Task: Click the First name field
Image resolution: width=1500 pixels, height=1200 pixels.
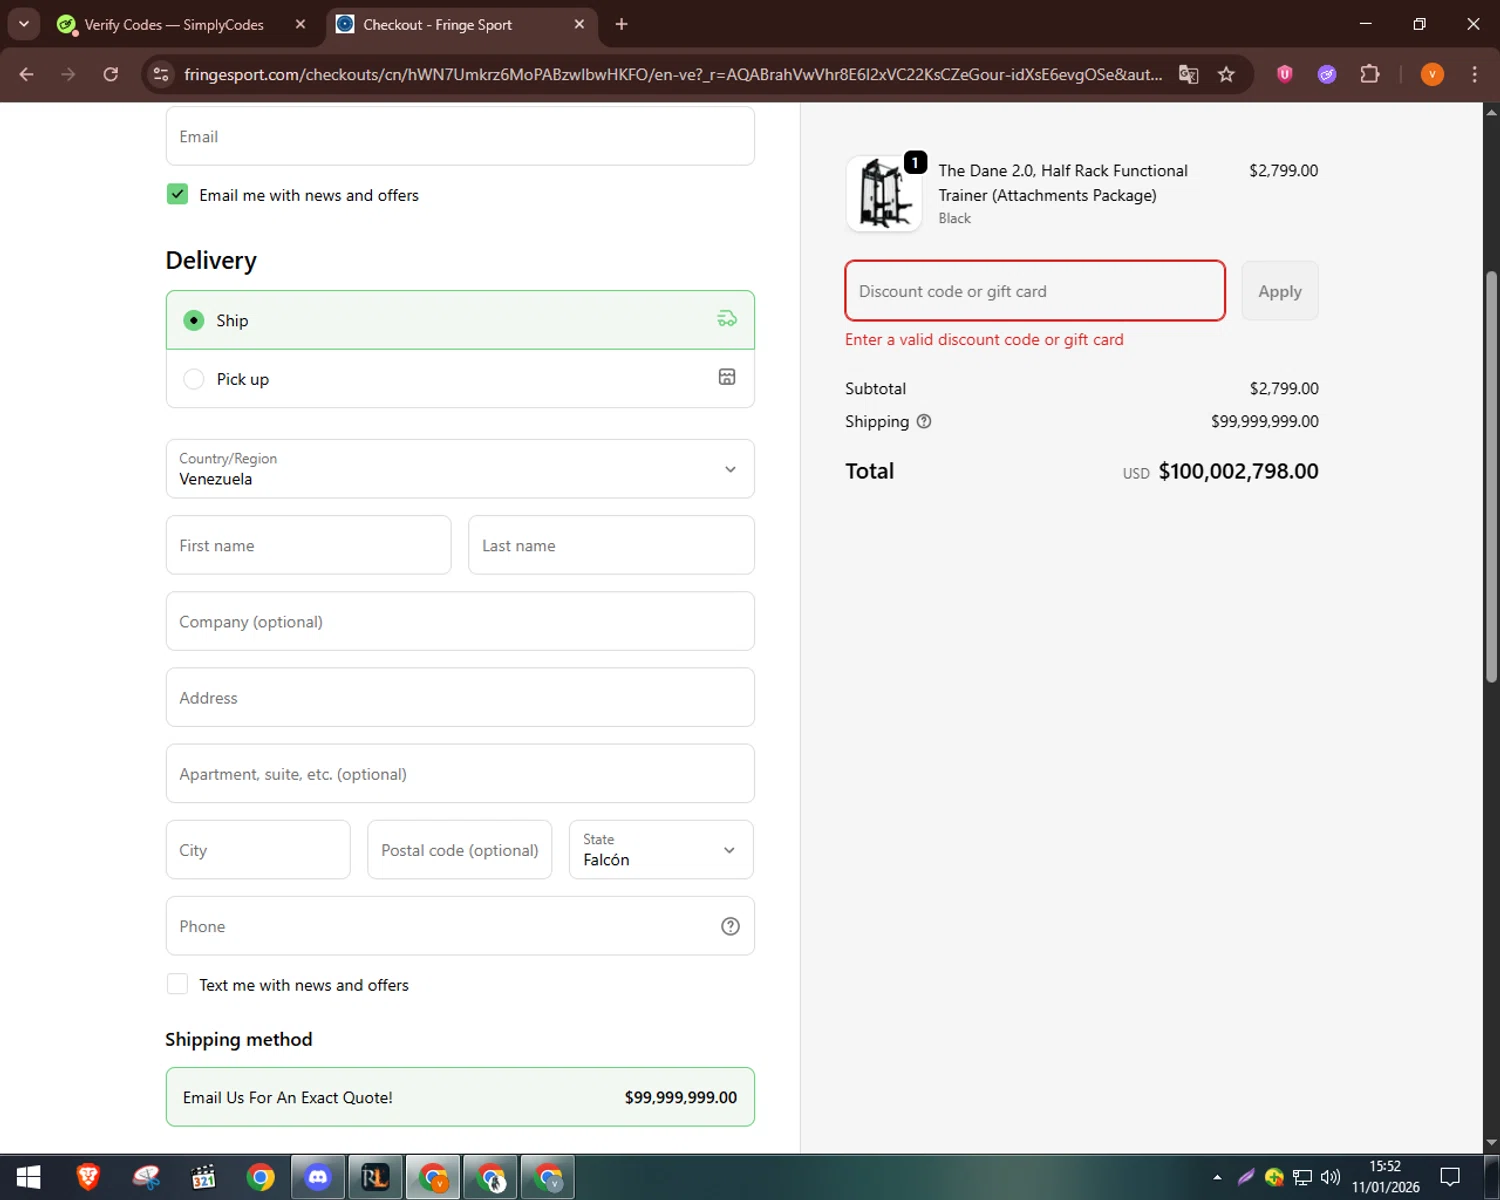Action: [308, 545]
